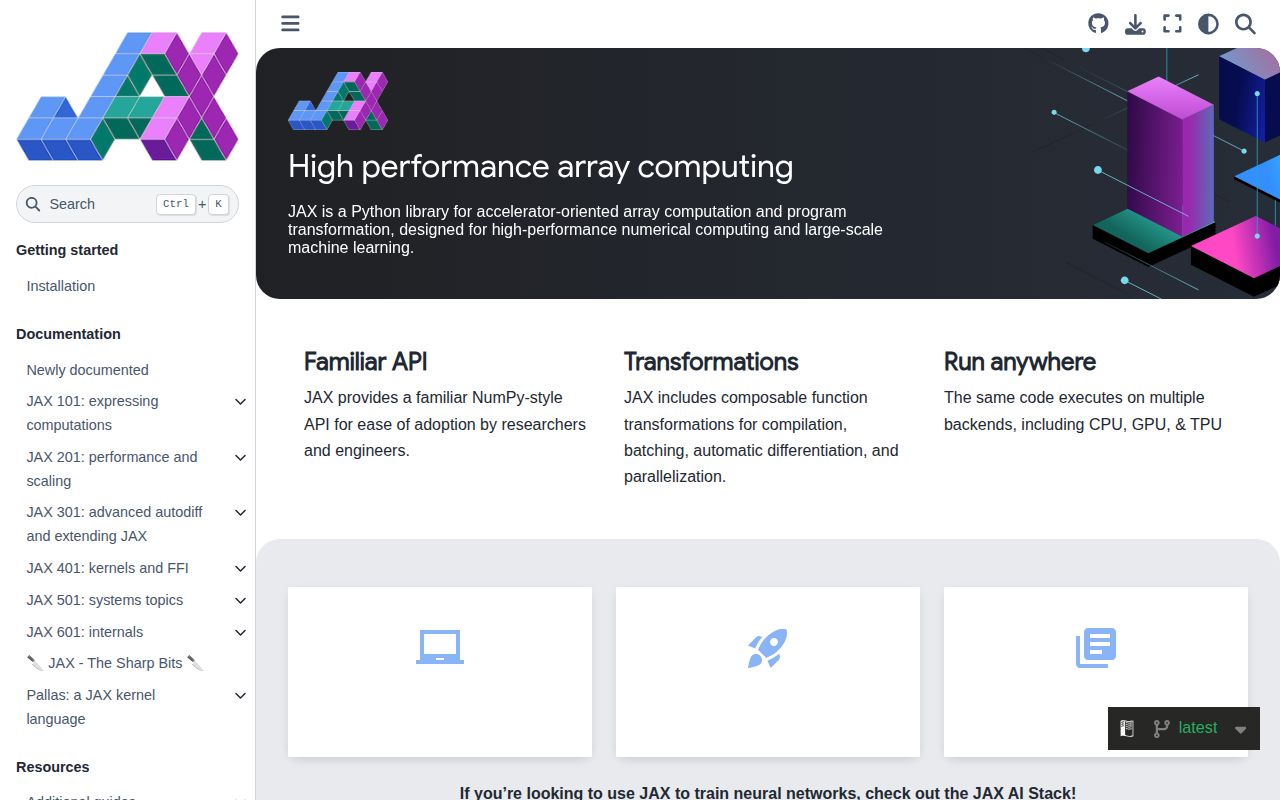1280x800 pixels.
Task: Expand JAX 301: advanced autodiff section
Action: tap(240, 512)
